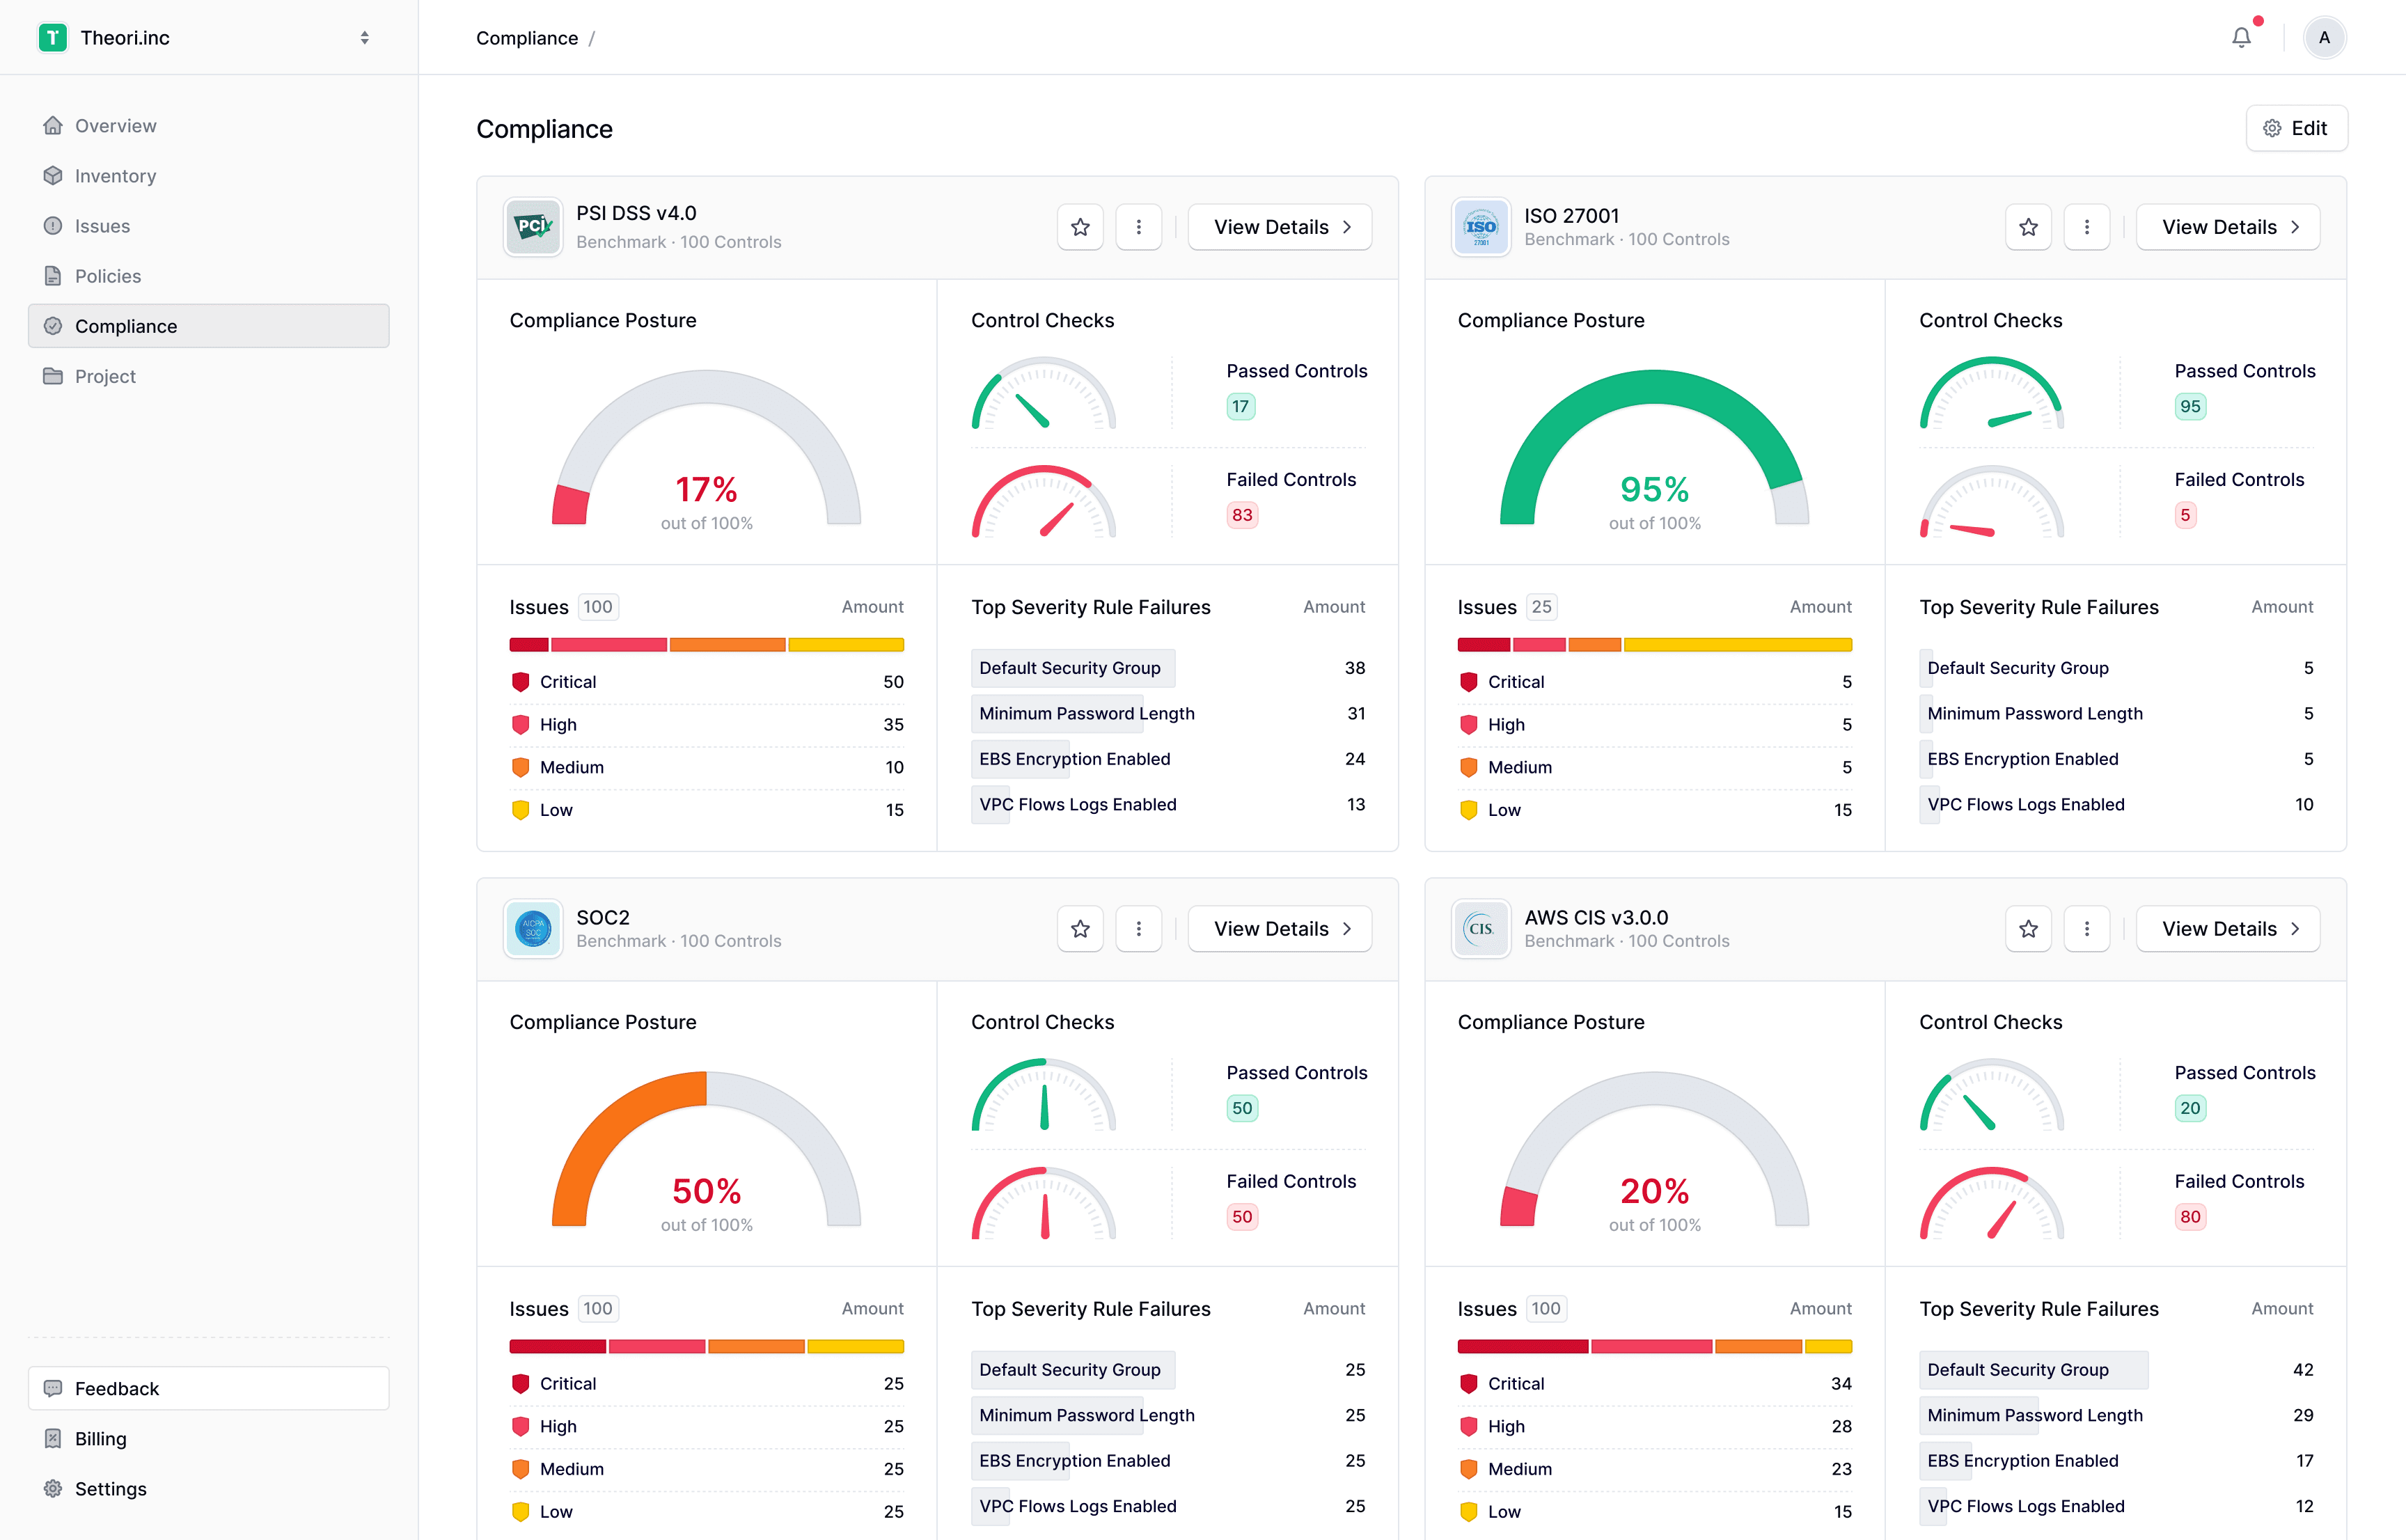The width and height of the screenshot is (2406, 1540).
Task: Click the Low shield icon in ISO 27001
Action: click(1468, 810)
